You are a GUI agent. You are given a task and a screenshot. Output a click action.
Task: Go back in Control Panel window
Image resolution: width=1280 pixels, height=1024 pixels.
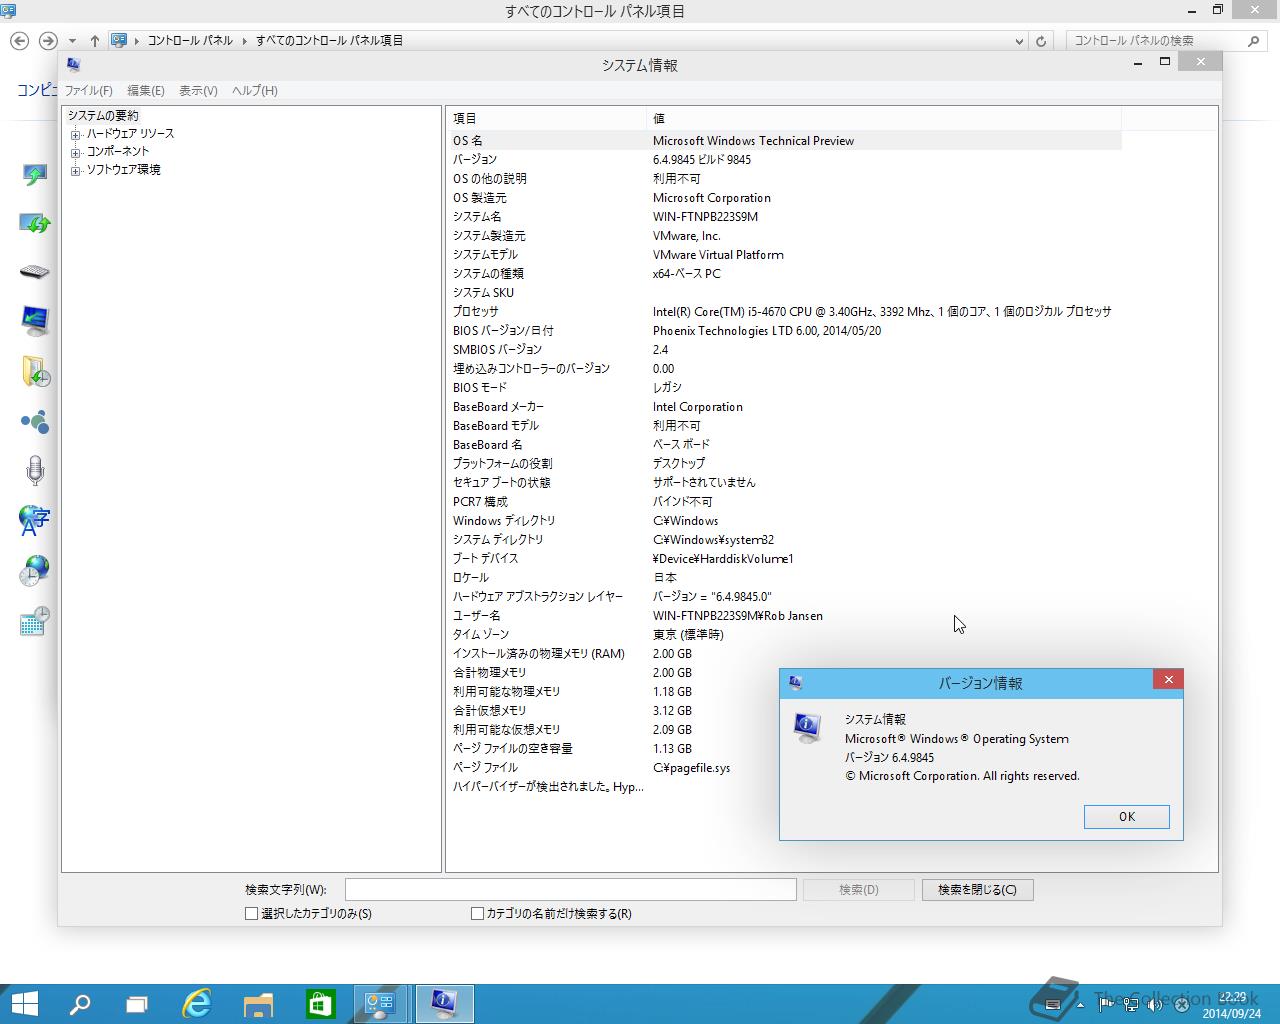point(19,41)
